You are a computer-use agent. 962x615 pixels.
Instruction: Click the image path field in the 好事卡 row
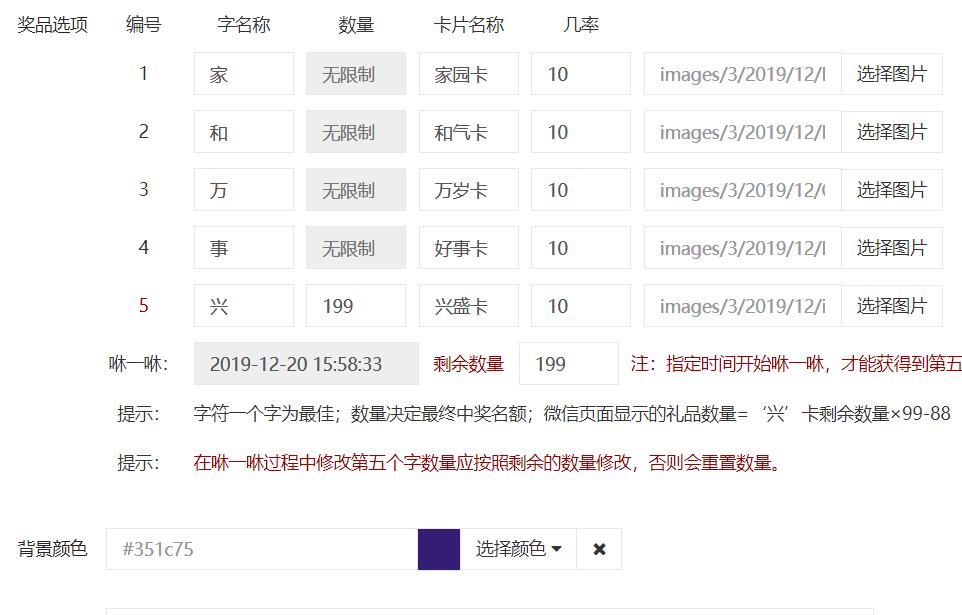[x=742, y=248]
